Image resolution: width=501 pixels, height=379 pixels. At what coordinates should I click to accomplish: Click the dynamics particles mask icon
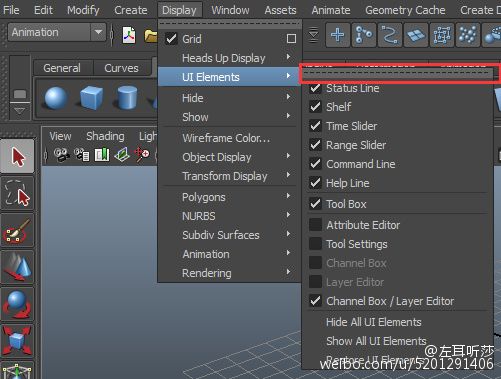point(468,35)
